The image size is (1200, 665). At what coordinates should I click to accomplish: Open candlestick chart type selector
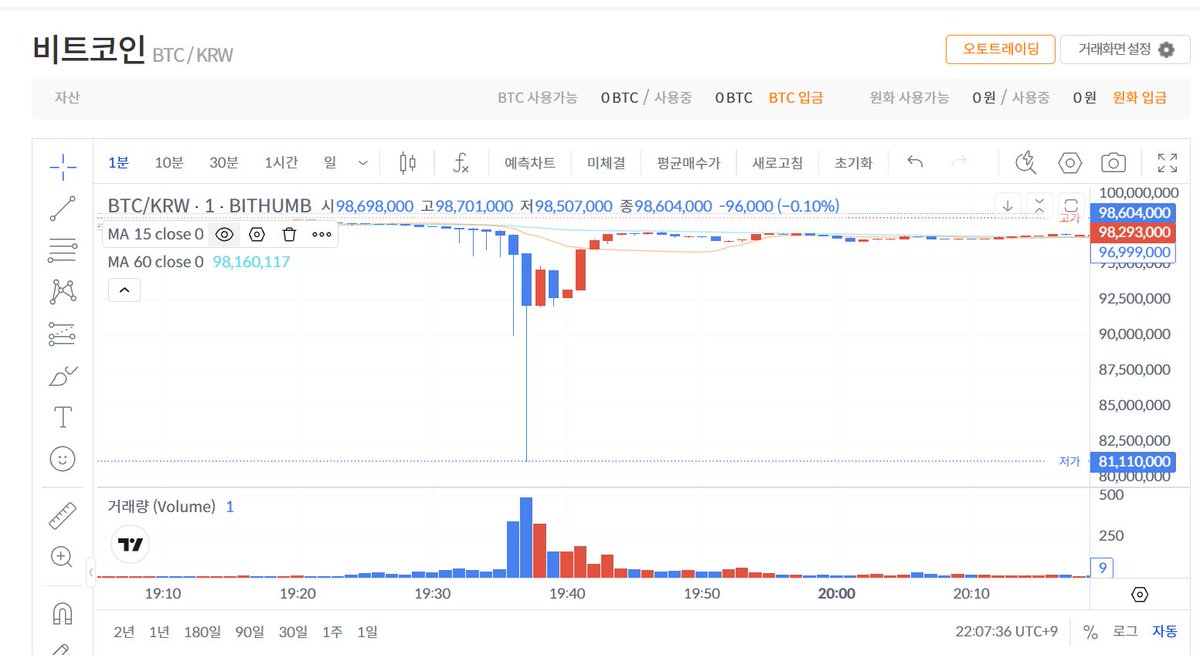407,163
